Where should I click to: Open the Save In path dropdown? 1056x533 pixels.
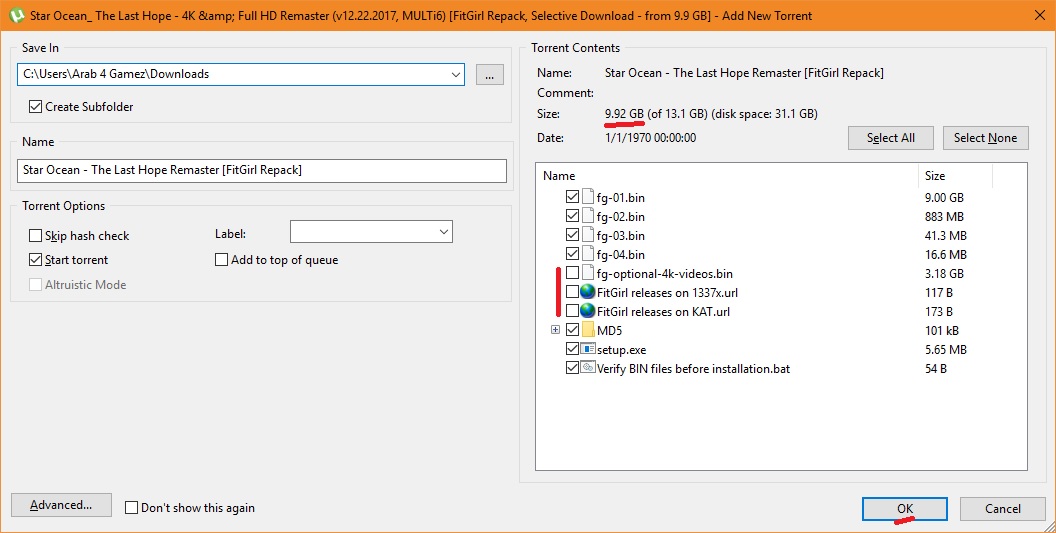click(x=456, y=74)
